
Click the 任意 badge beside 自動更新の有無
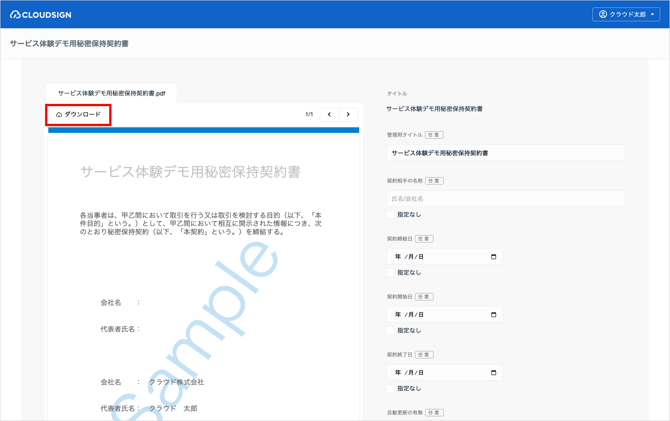(x=434, y=413)
